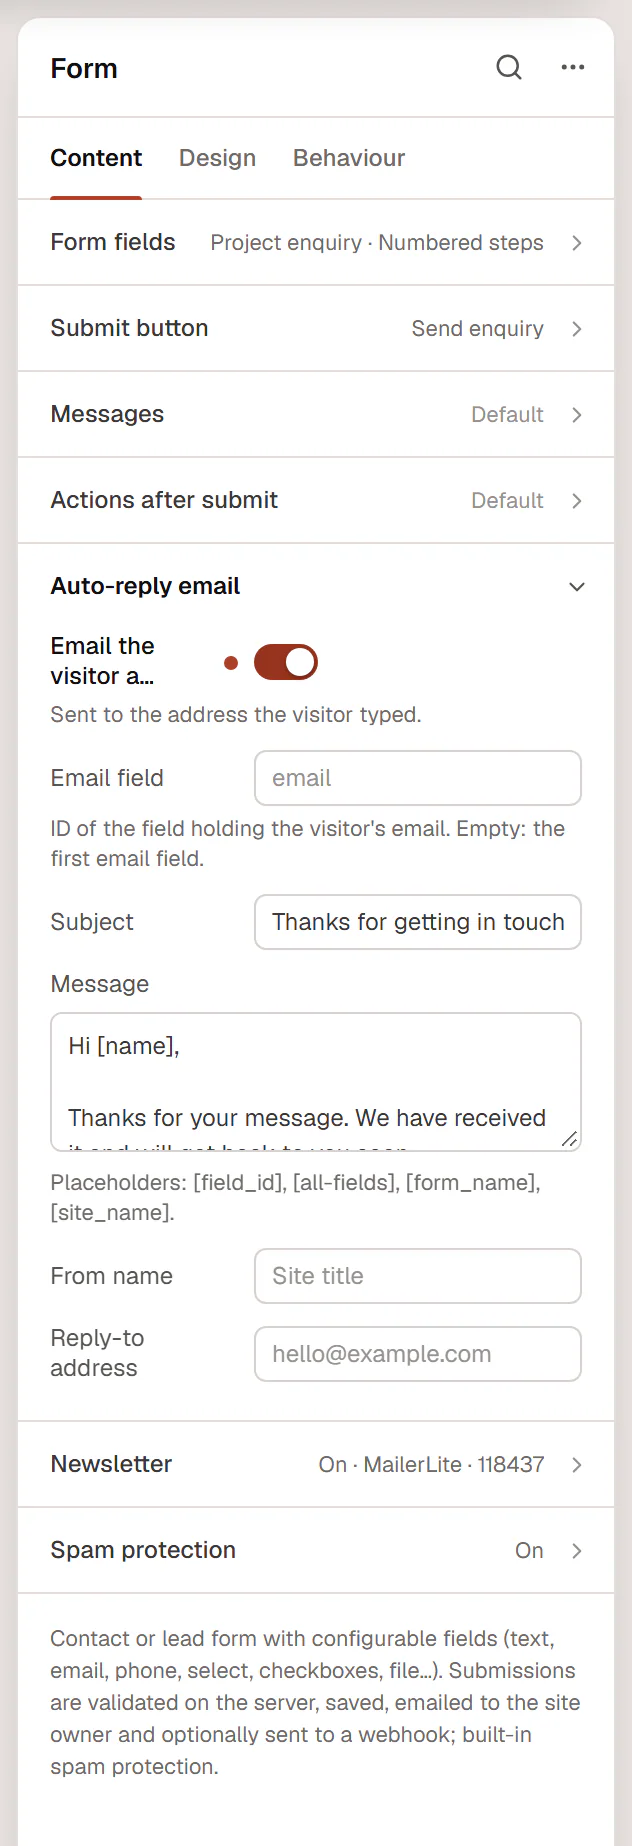Click the Newsletter row arrow icon
This screenshot has width=632, height=1846.
[x=577, y=1465]
